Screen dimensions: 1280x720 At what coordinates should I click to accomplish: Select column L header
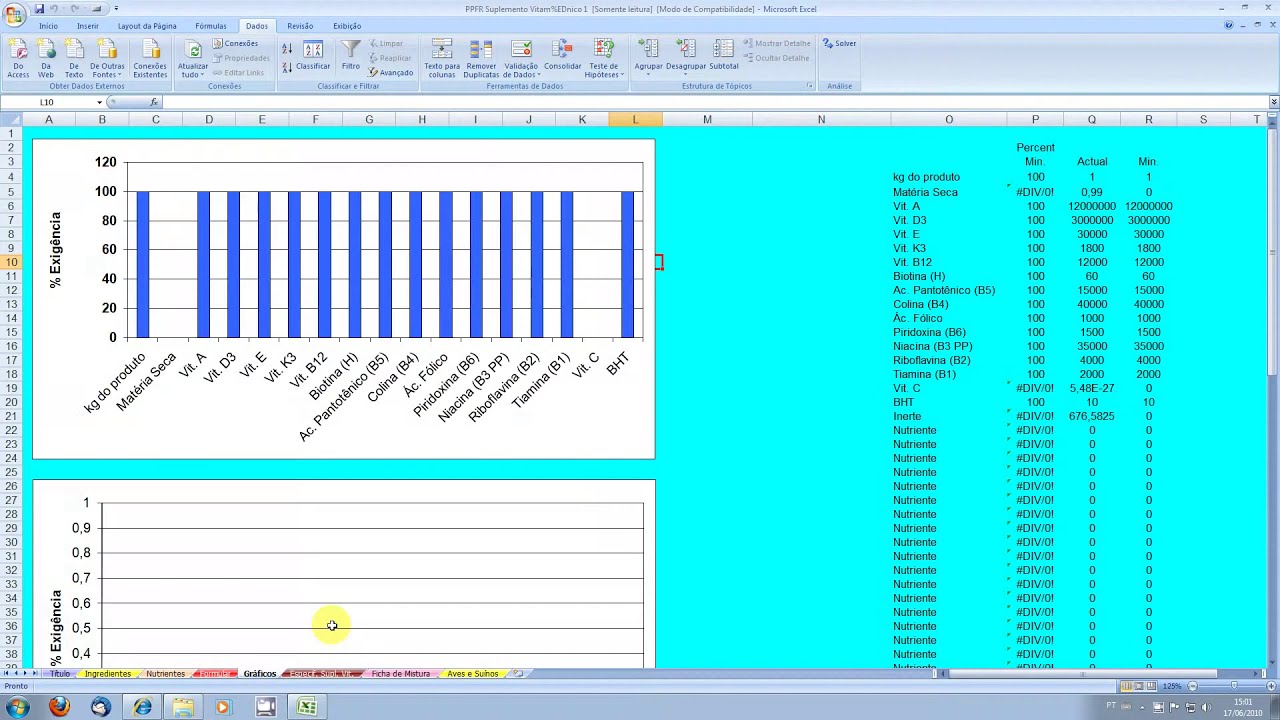coord(635,120)
